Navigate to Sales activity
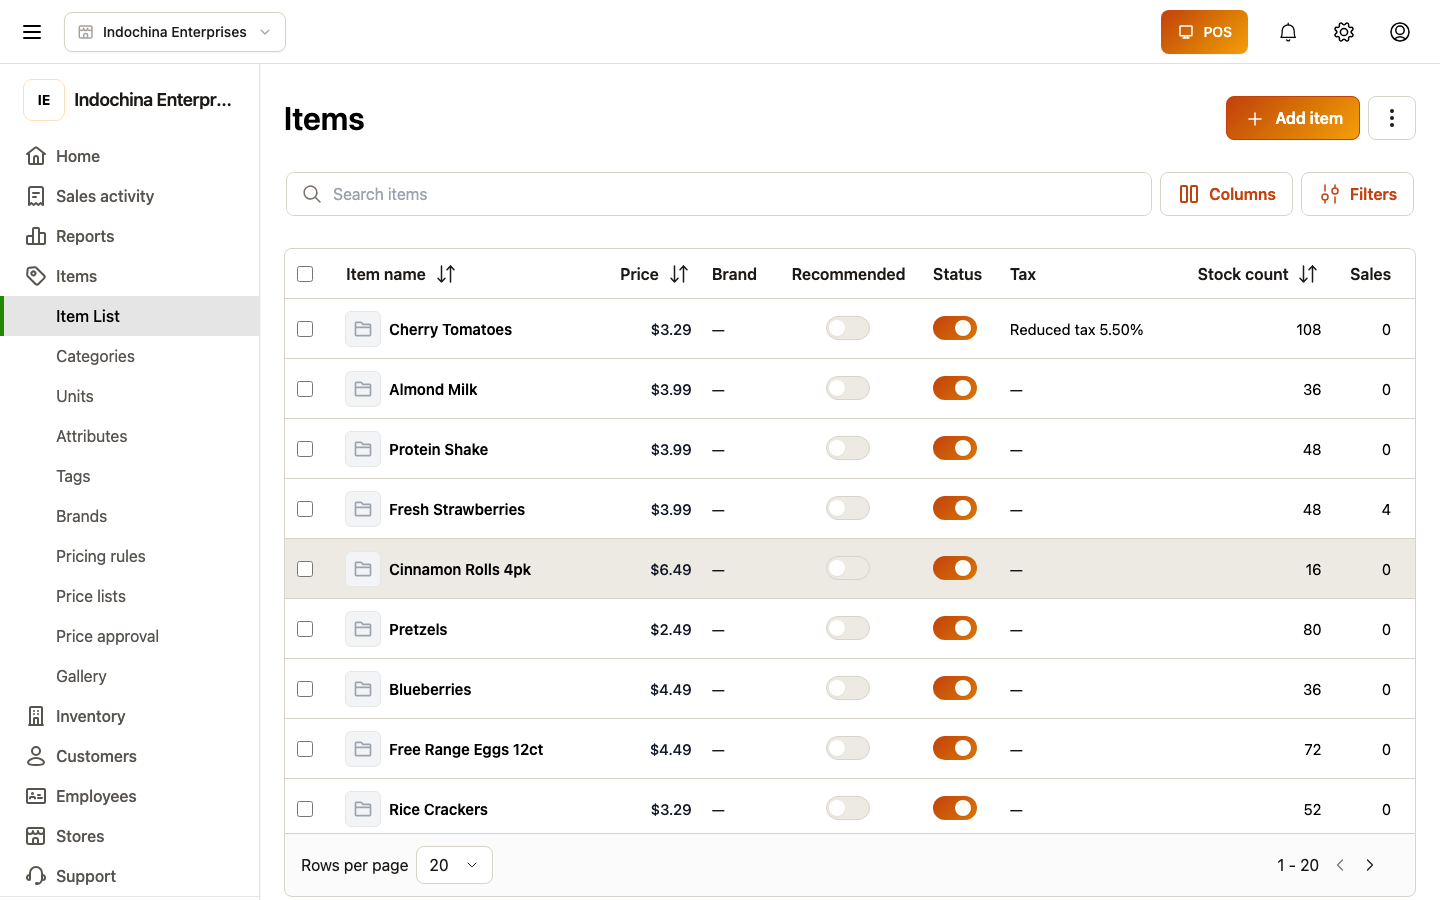Screen dimensions: 1440x900 (x=130, y=196)
